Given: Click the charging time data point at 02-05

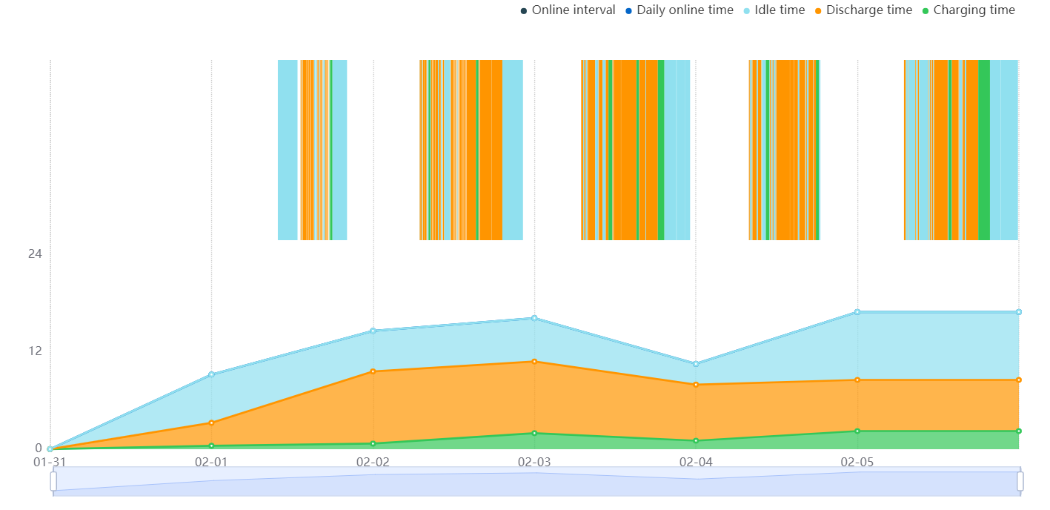Looking at the screenshot, I should pos(857,431).
